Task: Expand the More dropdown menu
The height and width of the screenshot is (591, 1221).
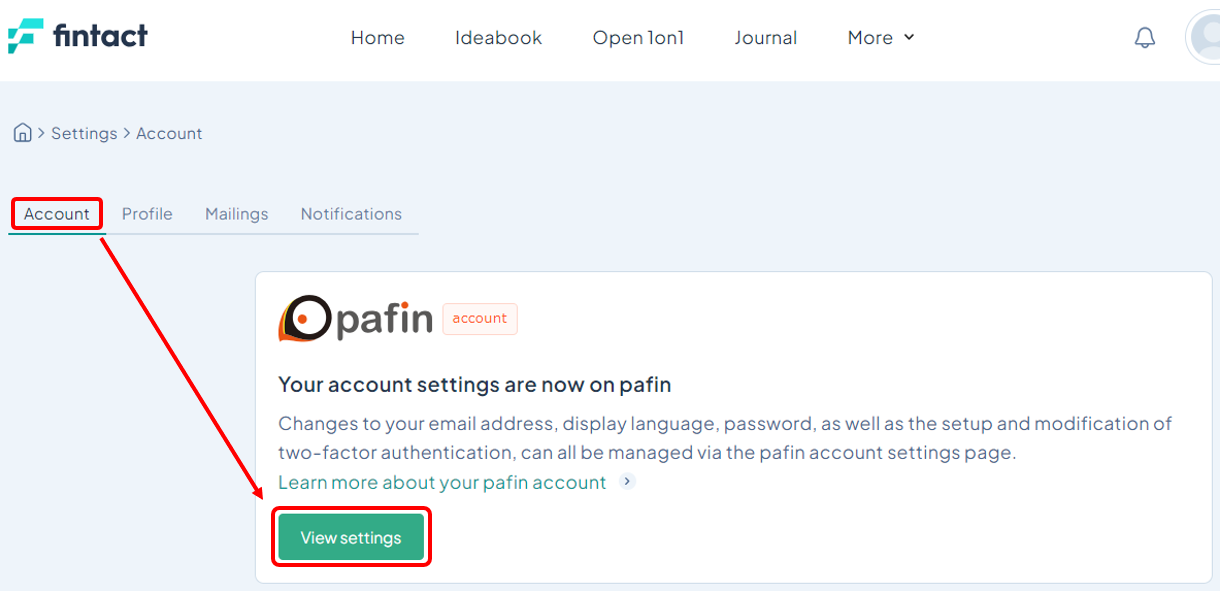Action: click(x=881, y=38)
